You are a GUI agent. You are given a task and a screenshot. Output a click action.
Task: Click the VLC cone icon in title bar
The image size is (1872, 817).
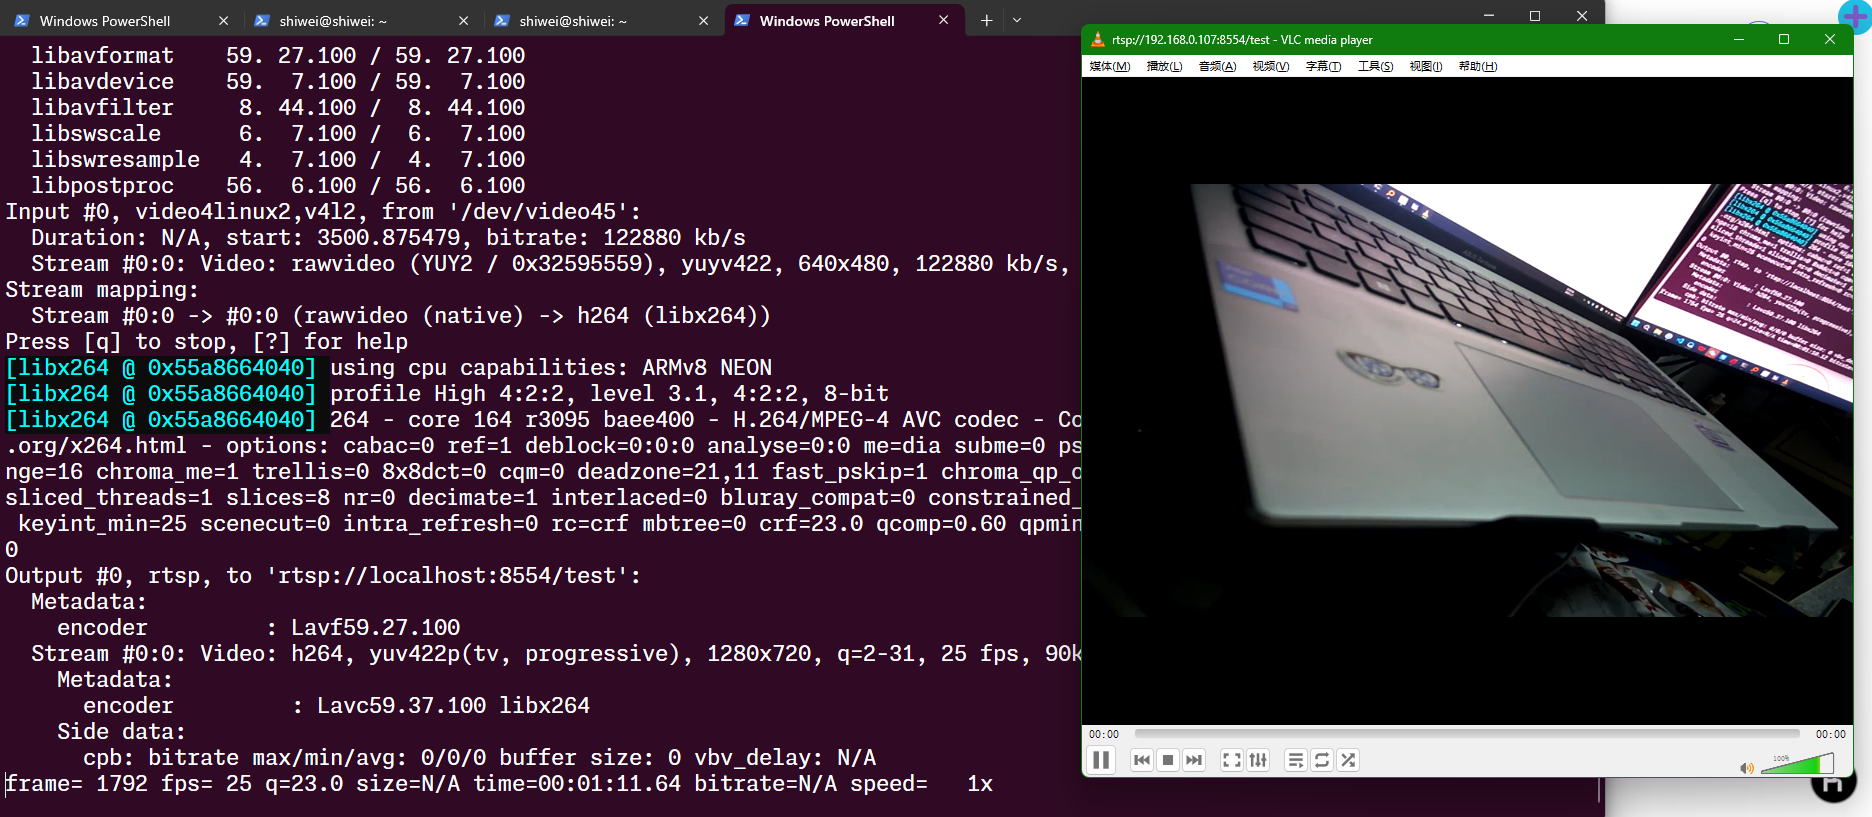(1097, 39)
